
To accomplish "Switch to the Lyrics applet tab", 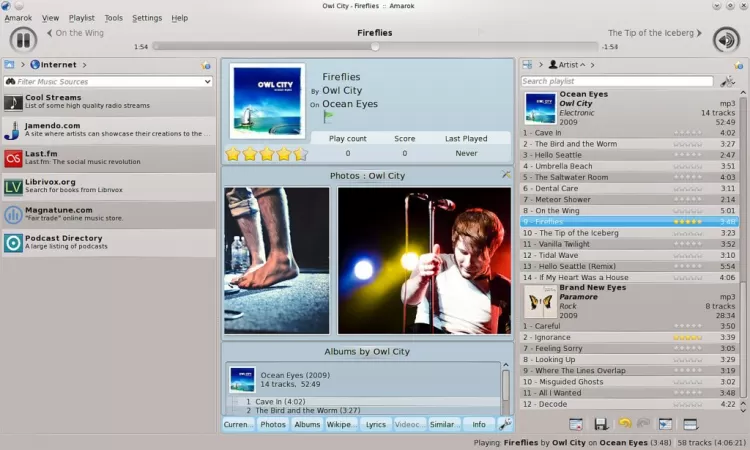I will pyautogui.click(x=376, y=424).
